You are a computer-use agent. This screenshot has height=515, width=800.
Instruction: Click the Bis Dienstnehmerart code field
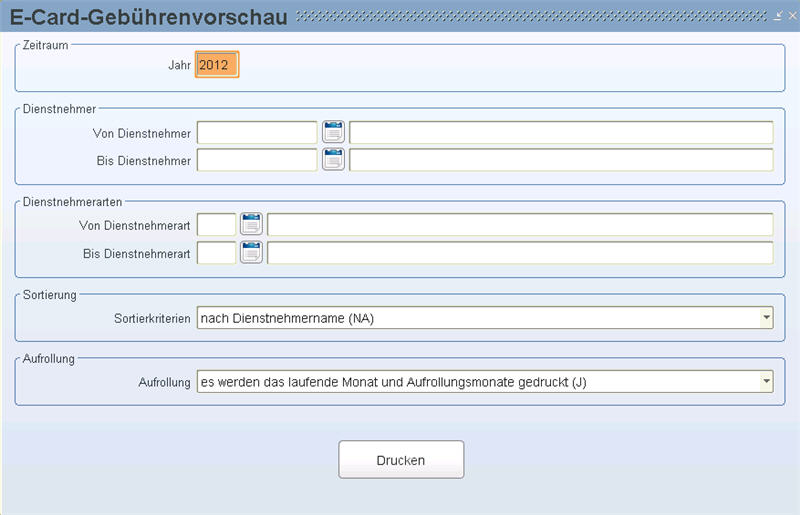coord(216,253)
